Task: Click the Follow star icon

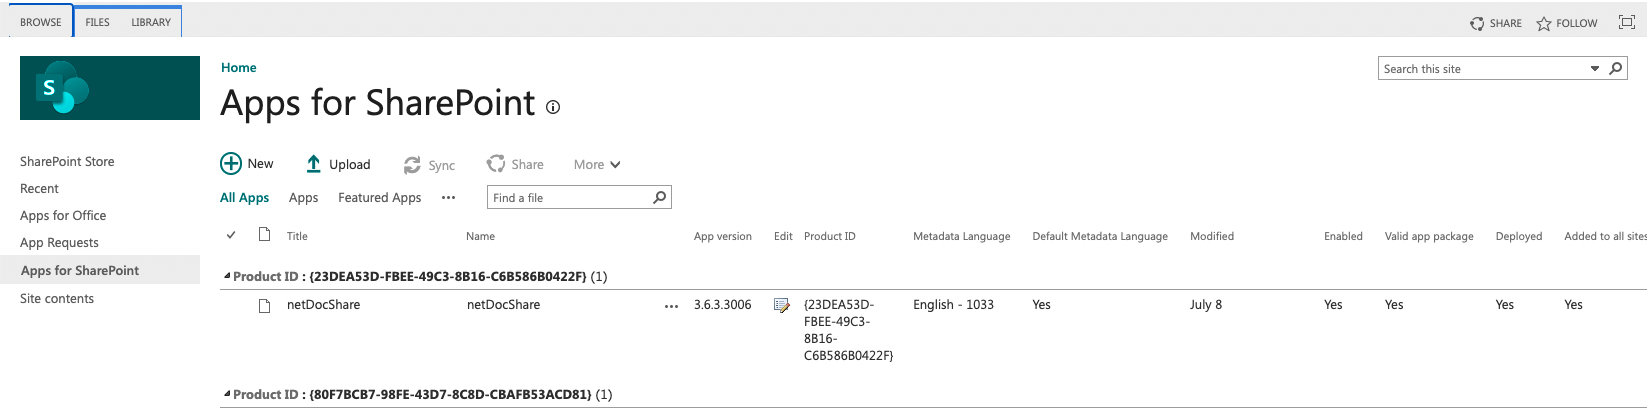Action: (x=1544, y=23)
